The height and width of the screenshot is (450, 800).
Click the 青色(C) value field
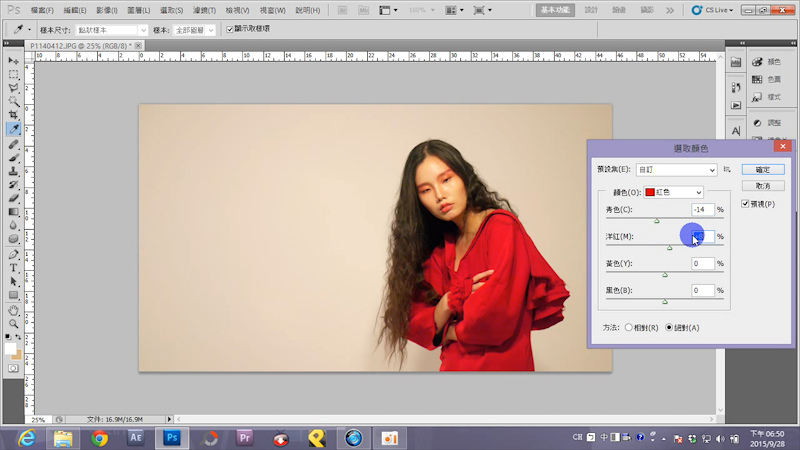pos(703,209)
